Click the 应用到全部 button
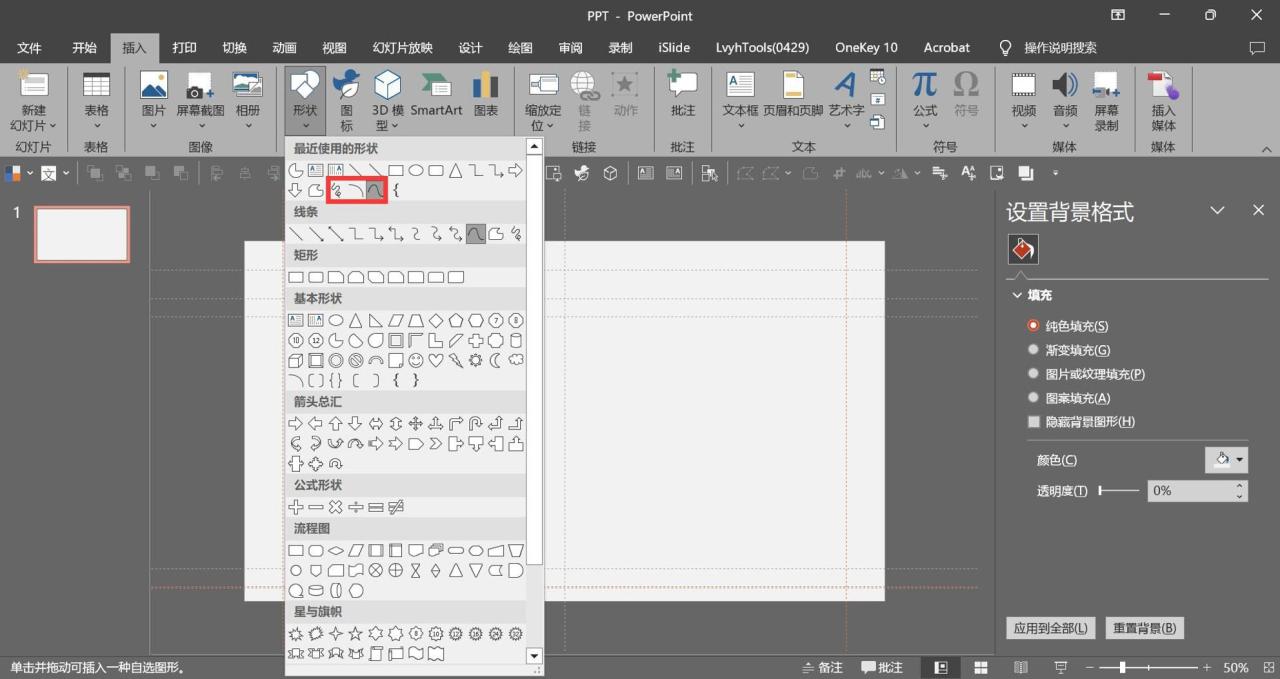This screenshot has width=1280, height=679. pyautogui.click(x=1050, y=628)
